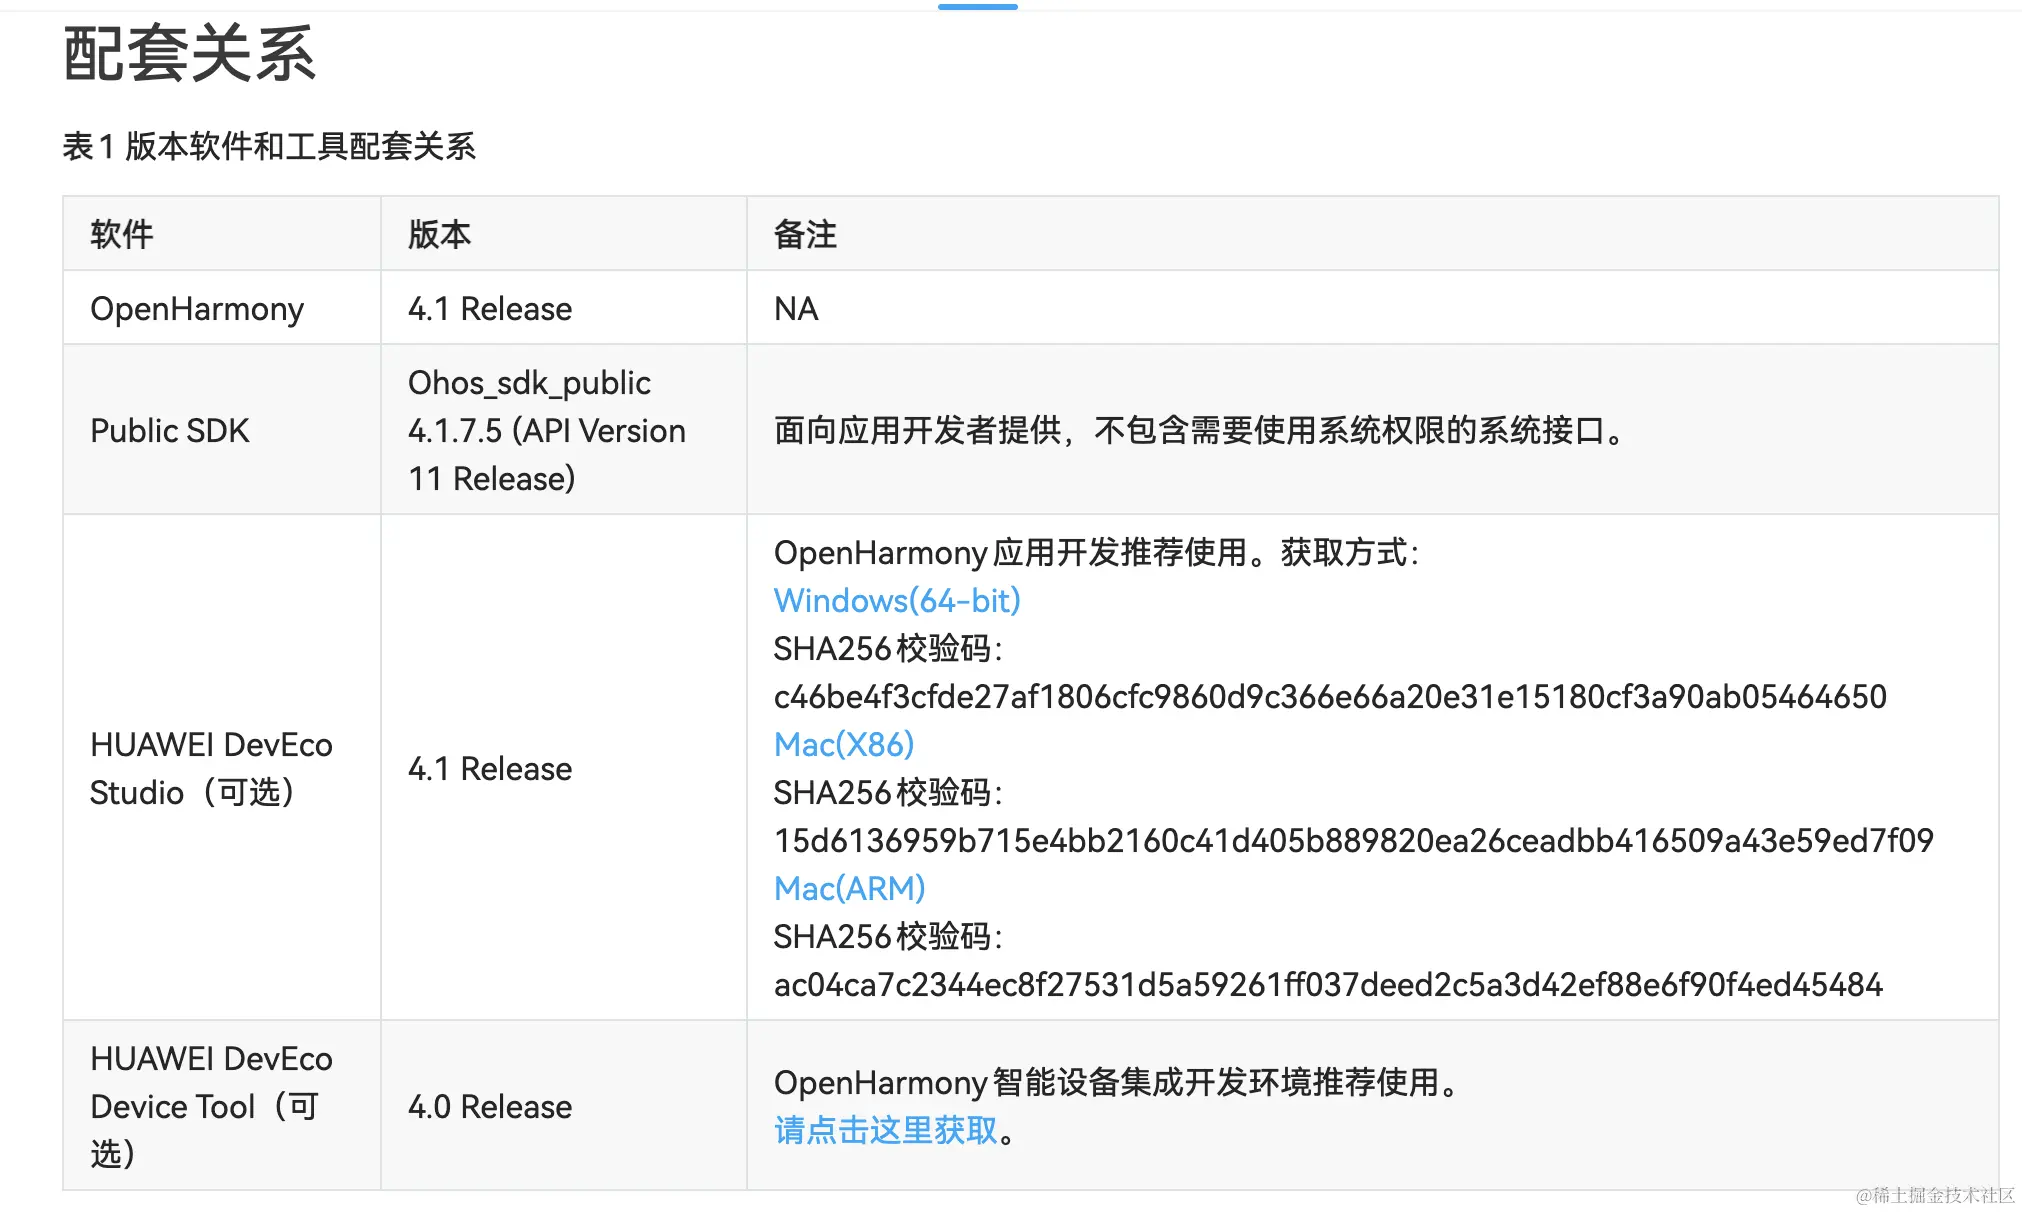Click the 4.0 Release version cell
Viewport: 2022px width, 1212px height.
coord(489,1107)
